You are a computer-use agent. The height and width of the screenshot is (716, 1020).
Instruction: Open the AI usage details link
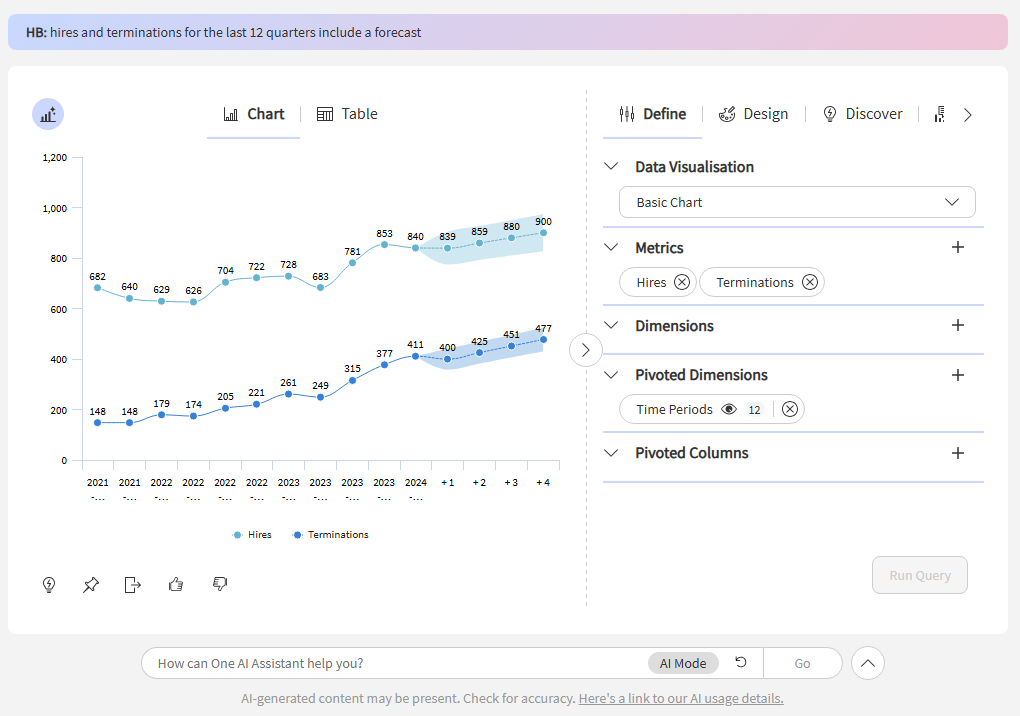[681, 699]
